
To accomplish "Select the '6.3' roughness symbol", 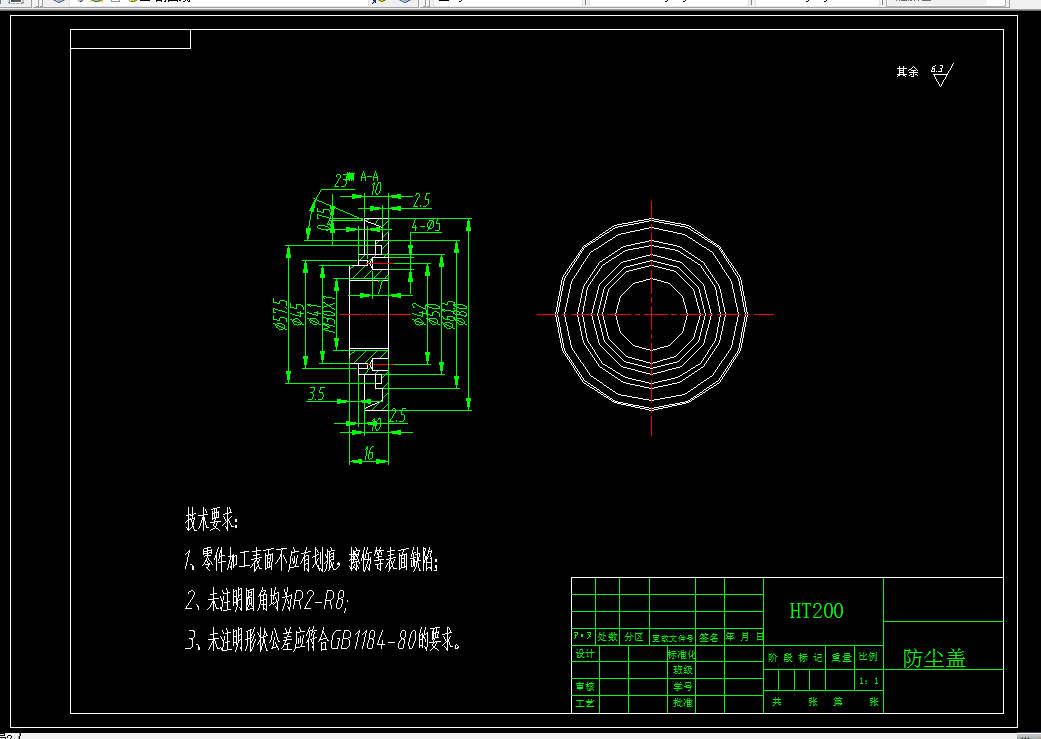I will [941, 74].
